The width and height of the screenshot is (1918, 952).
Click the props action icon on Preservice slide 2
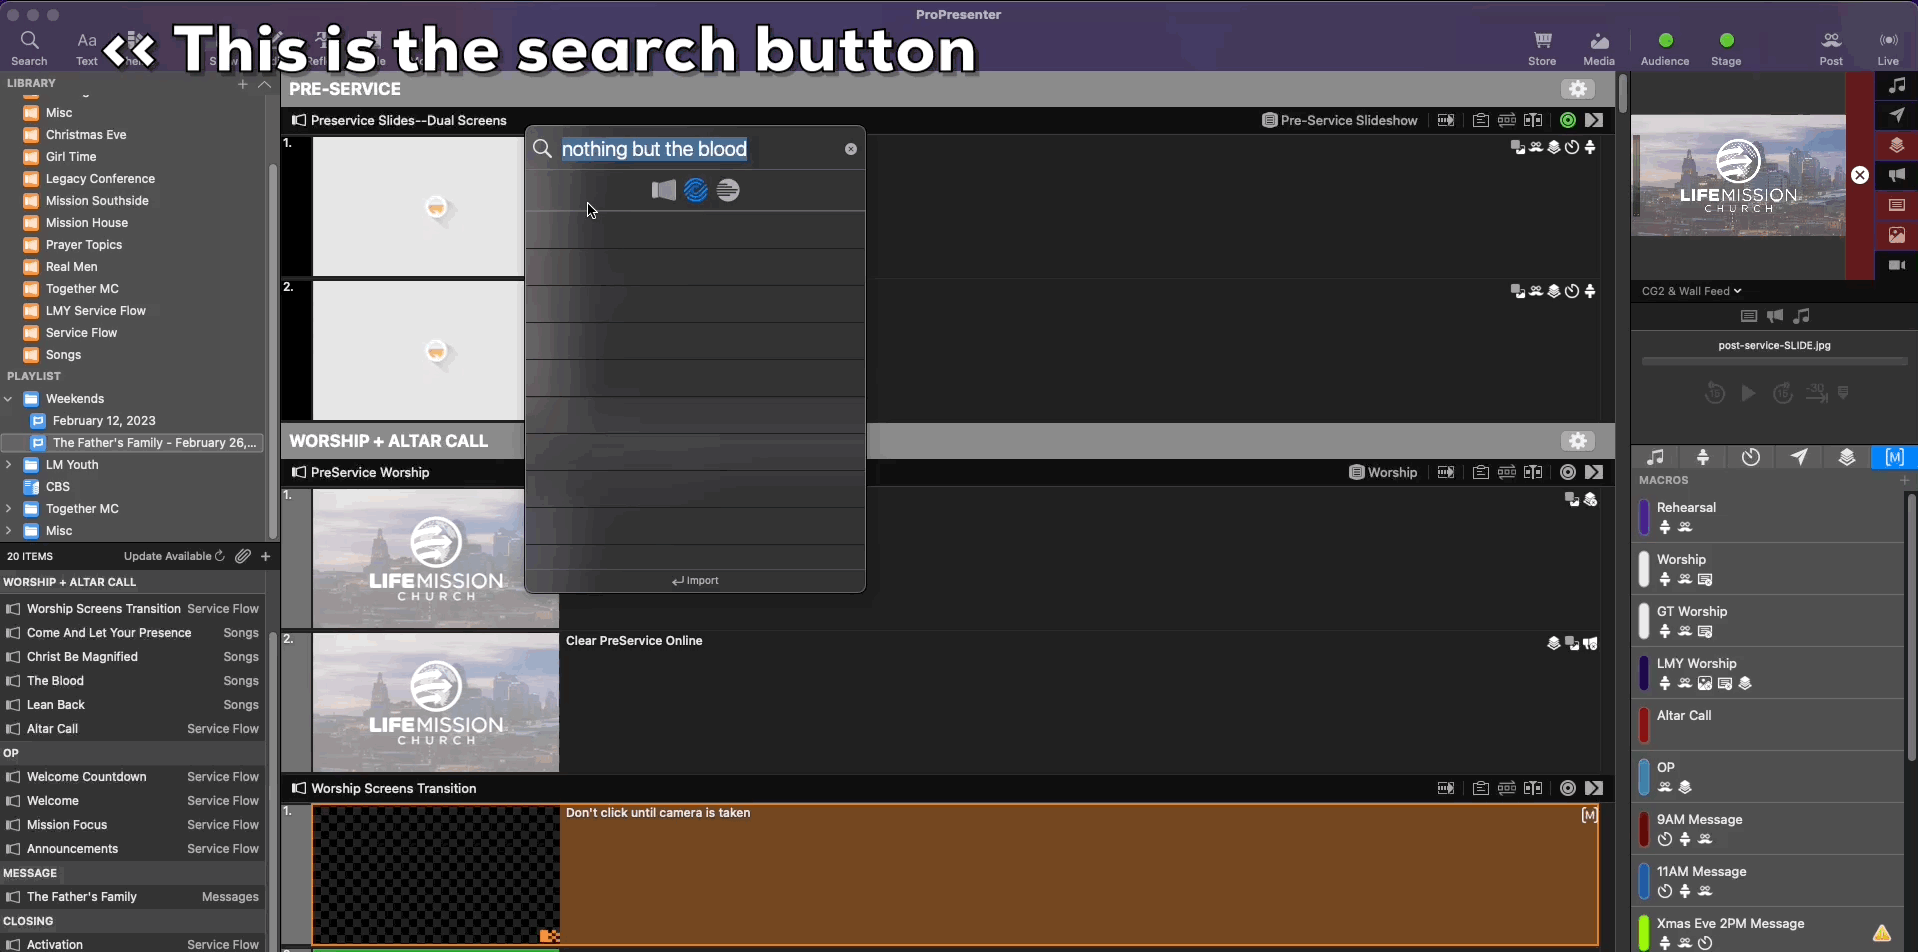(x=1554, y=292)
